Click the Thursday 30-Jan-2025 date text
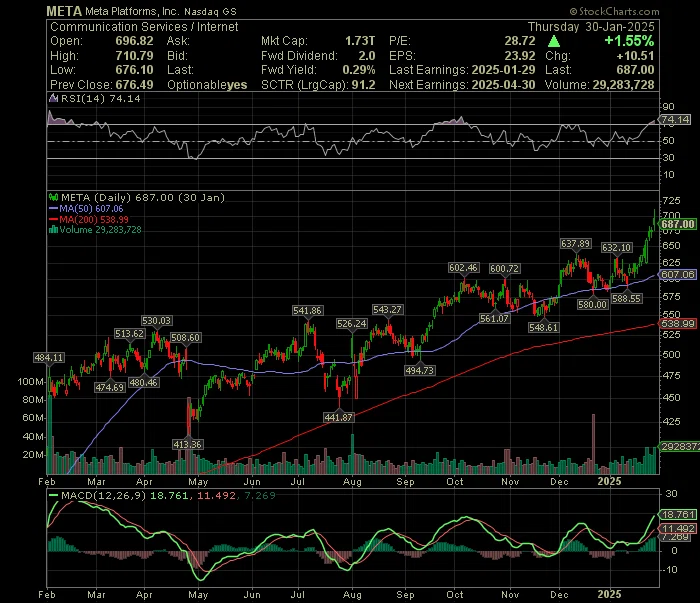Screen dimensions: 700x603 click(591, 27)
